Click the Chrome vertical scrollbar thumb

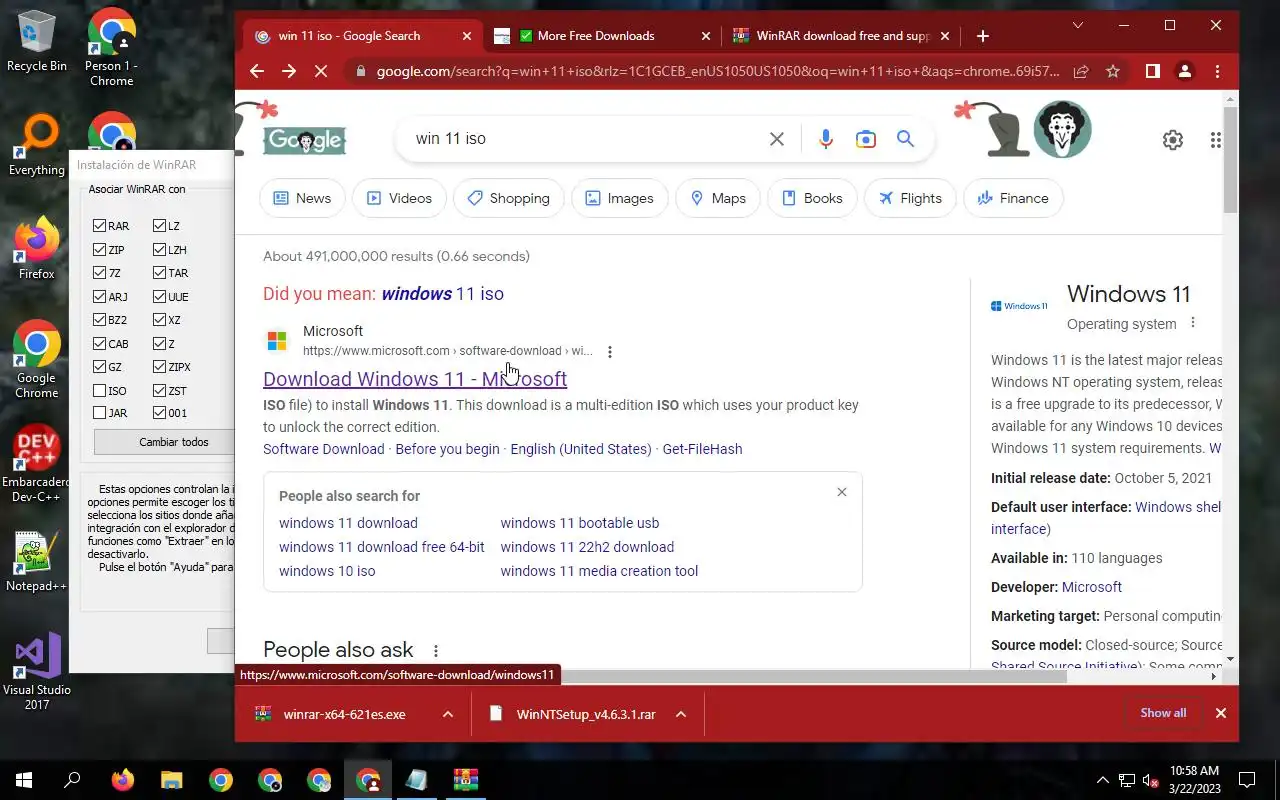[1230, 160]
